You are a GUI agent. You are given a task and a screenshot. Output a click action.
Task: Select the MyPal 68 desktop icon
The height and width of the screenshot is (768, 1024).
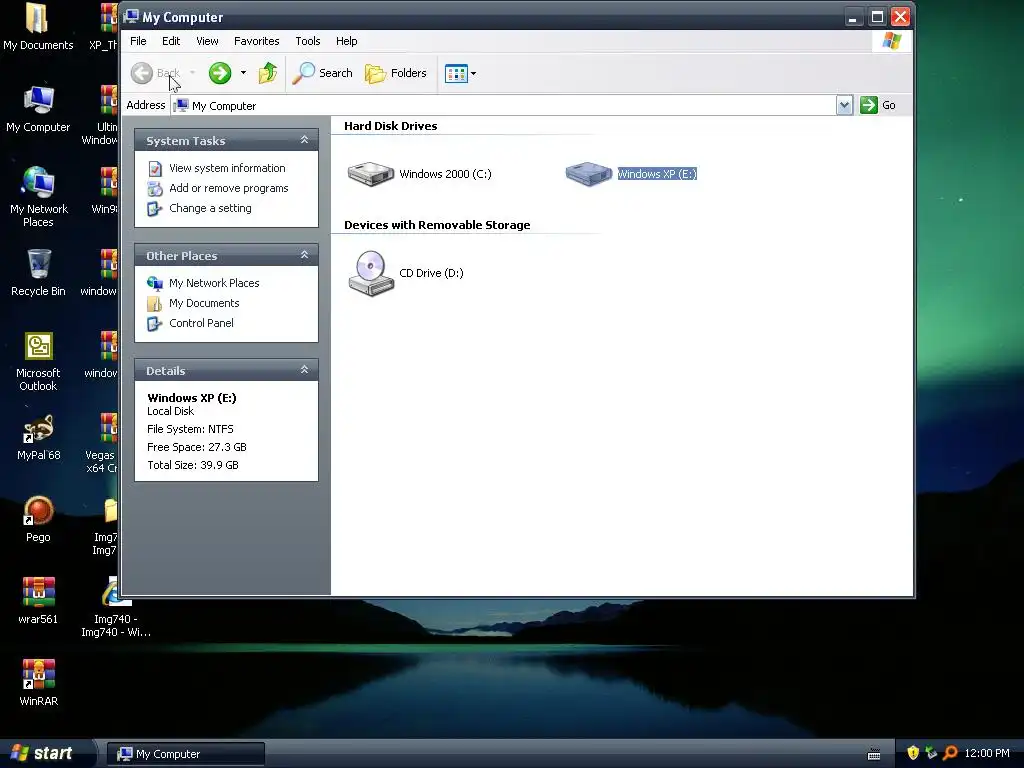38,438
